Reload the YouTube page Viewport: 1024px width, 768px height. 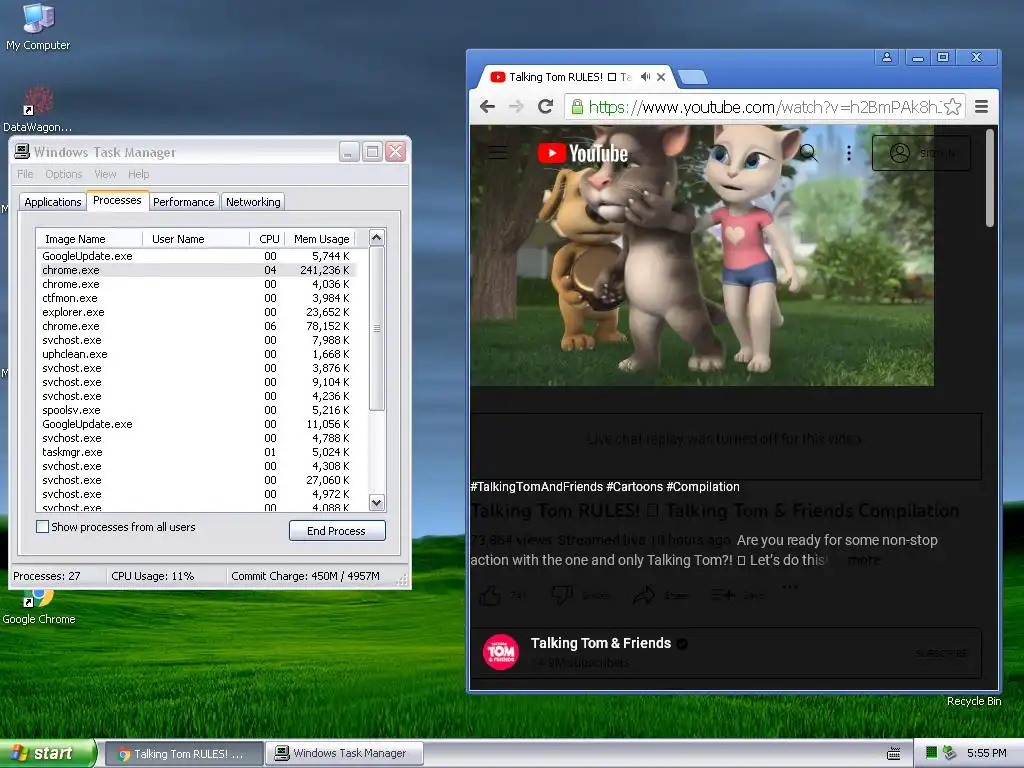click(545, 106)
